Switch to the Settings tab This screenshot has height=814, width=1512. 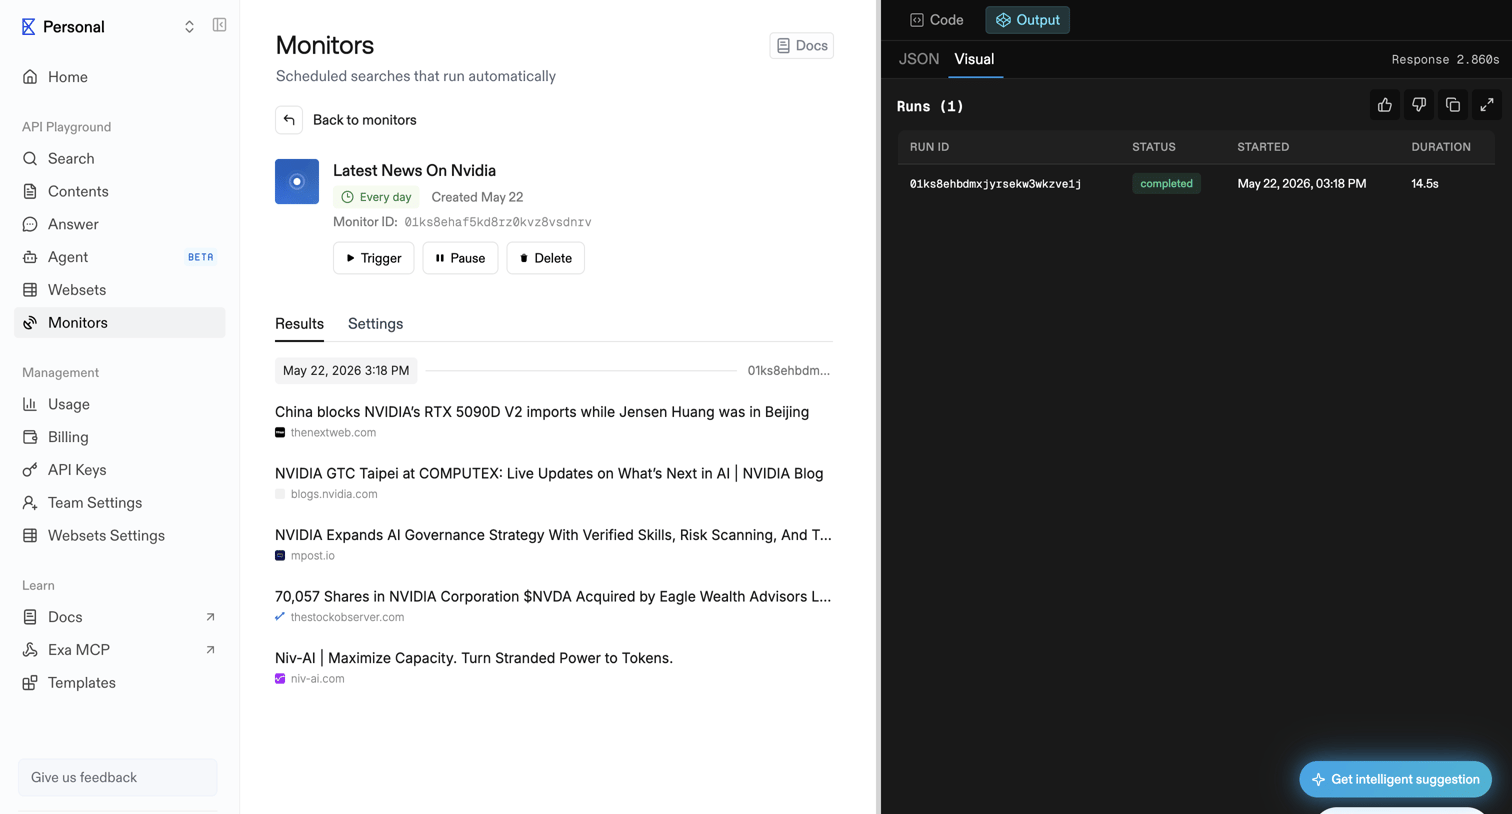[376, 324]
